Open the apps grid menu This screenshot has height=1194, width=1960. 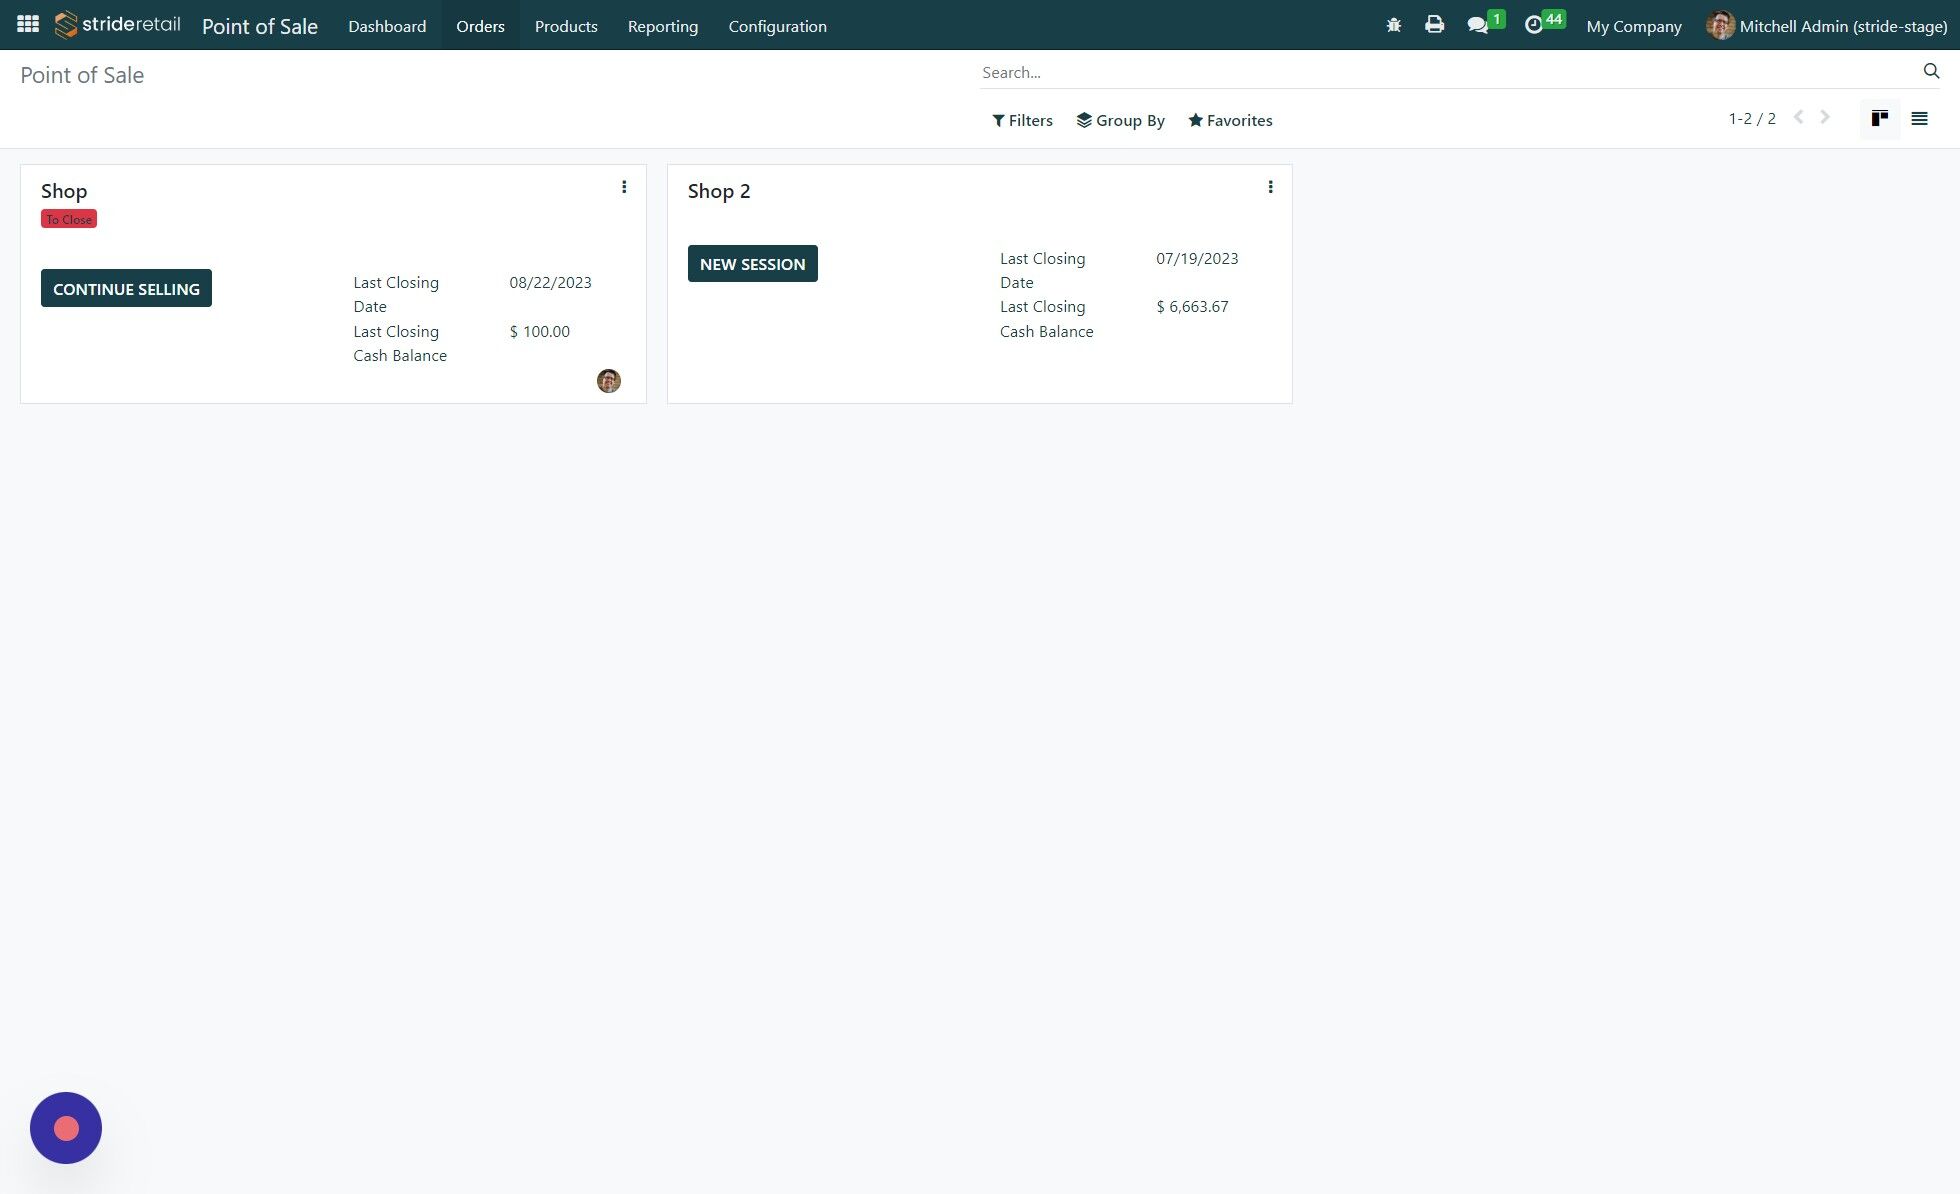(27, 24)
